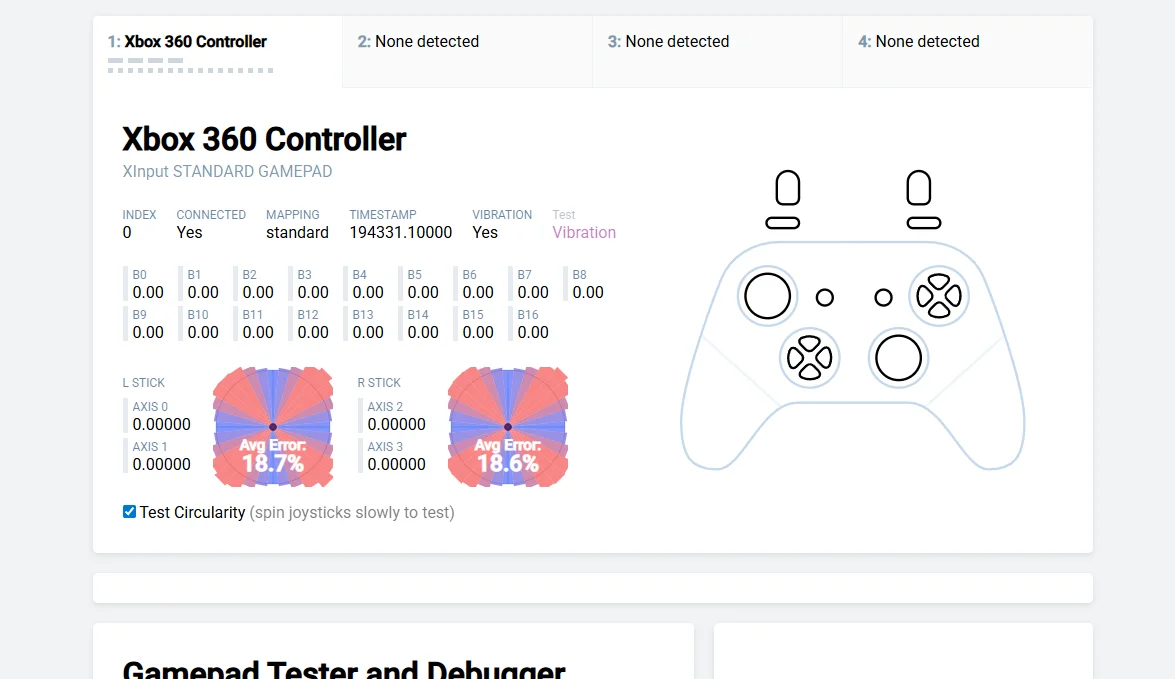This screenshot has width=1175, height=679.
Task: Click the B0 button value
Action: [148, 292]
